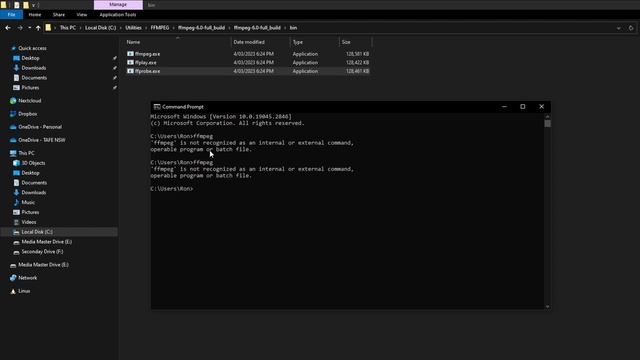Click Utilities breadcrumb in address bar
Image resolution: width=640 pixels, height=360 pixels.
click(x=133, y=28)
